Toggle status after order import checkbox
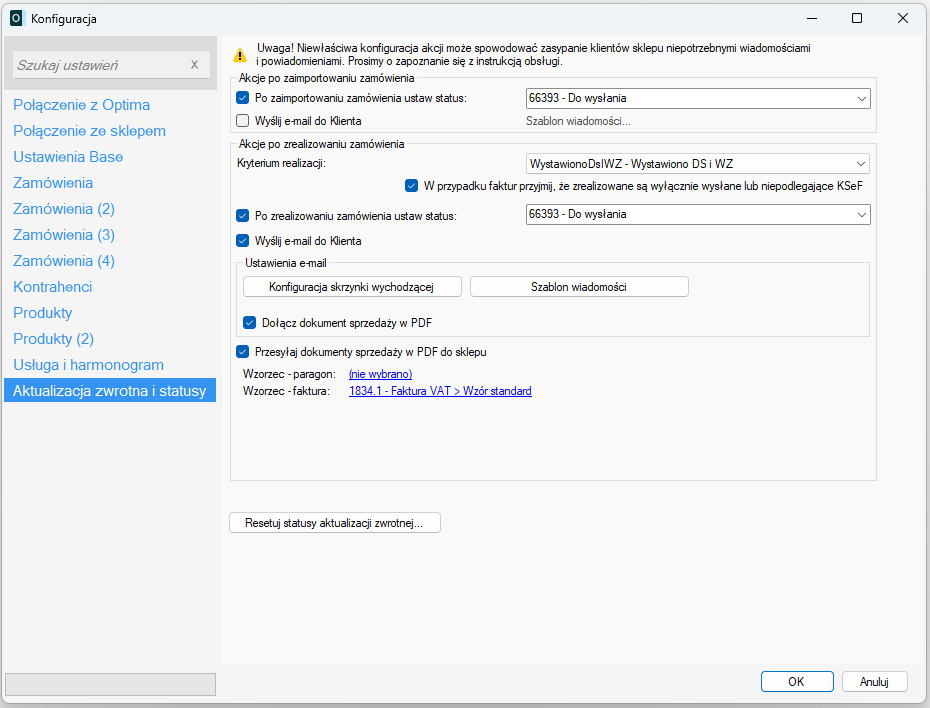930x708 pixels. 242,98
